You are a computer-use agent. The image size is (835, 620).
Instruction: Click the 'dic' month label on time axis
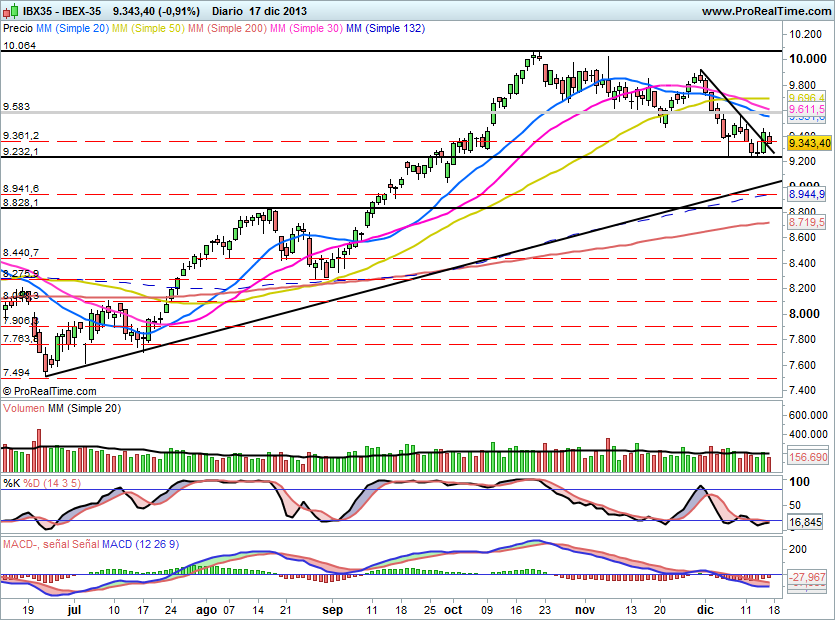pos(705,610)
